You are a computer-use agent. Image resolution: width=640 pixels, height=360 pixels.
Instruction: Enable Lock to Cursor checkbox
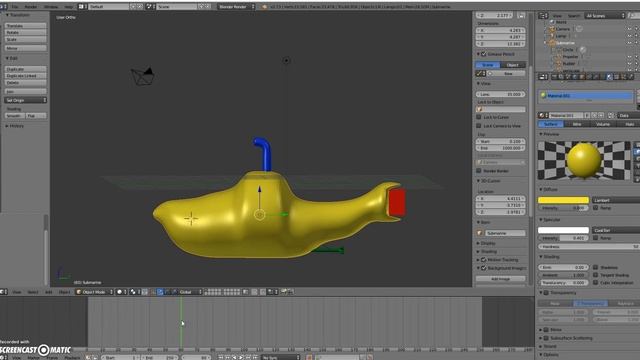479,117
